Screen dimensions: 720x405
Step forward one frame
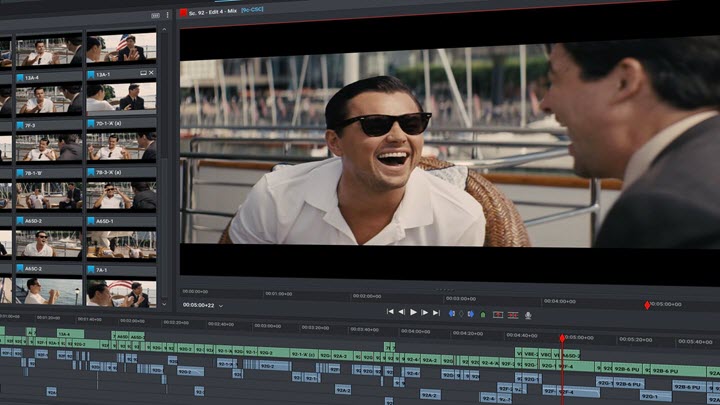pyautogui.click(x=425, y=313)
